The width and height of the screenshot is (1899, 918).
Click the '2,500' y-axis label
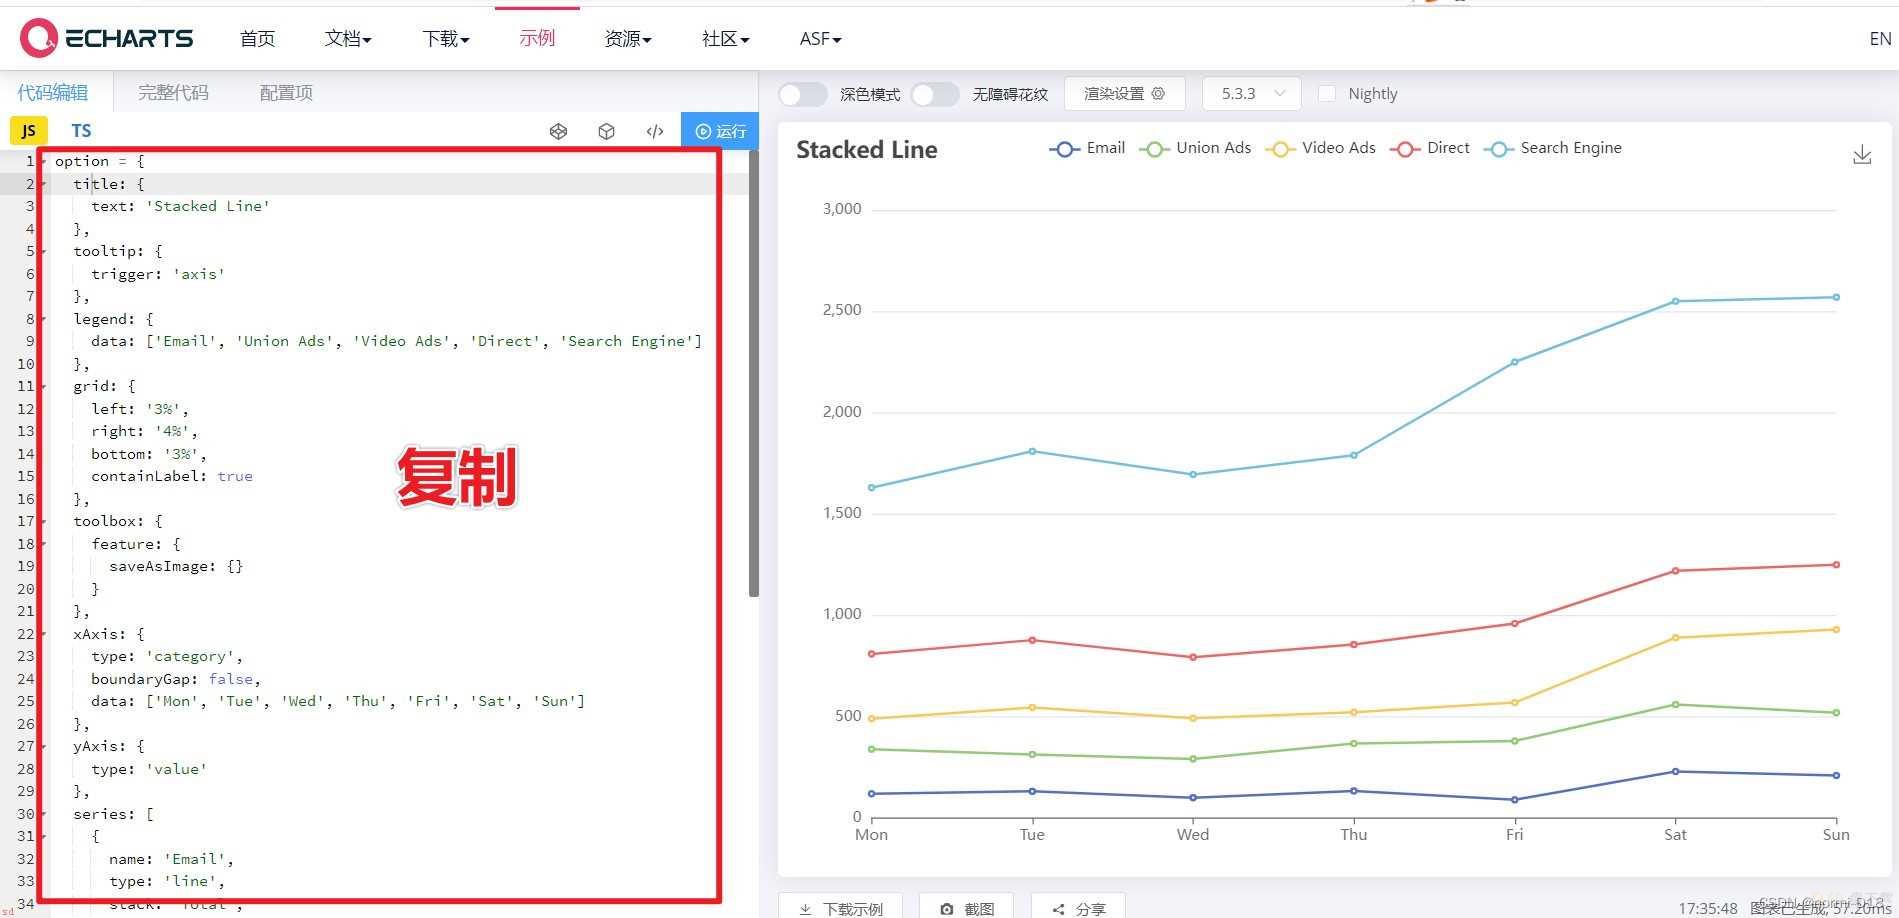click(x=842, y=310)
